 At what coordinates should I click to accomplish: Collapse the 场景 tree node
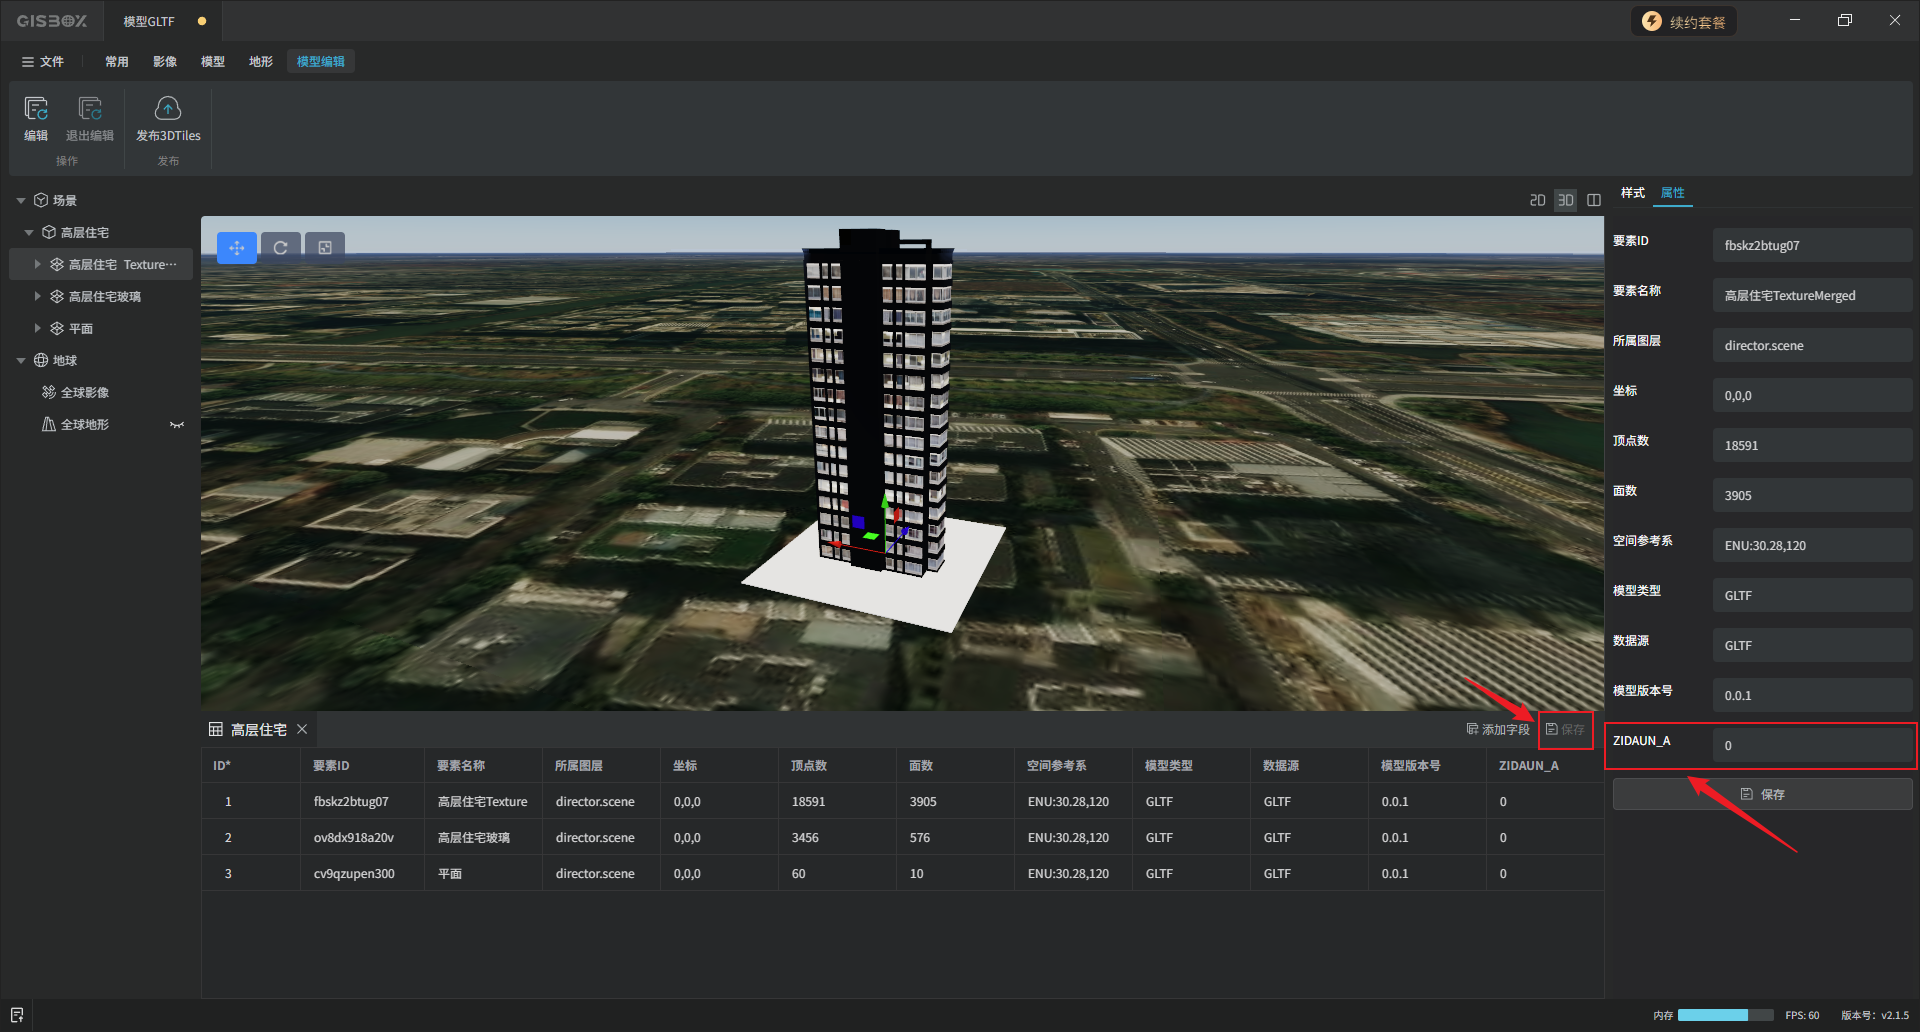[x=21, y=201]
